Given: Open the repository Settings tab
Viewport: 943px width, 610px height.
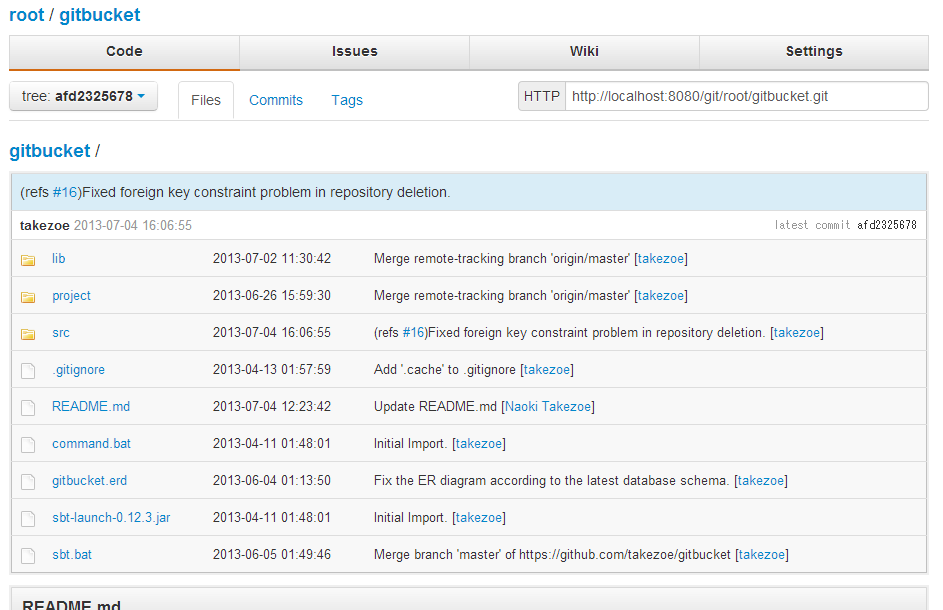Looking at the screenshot, I should coord(813,51).
